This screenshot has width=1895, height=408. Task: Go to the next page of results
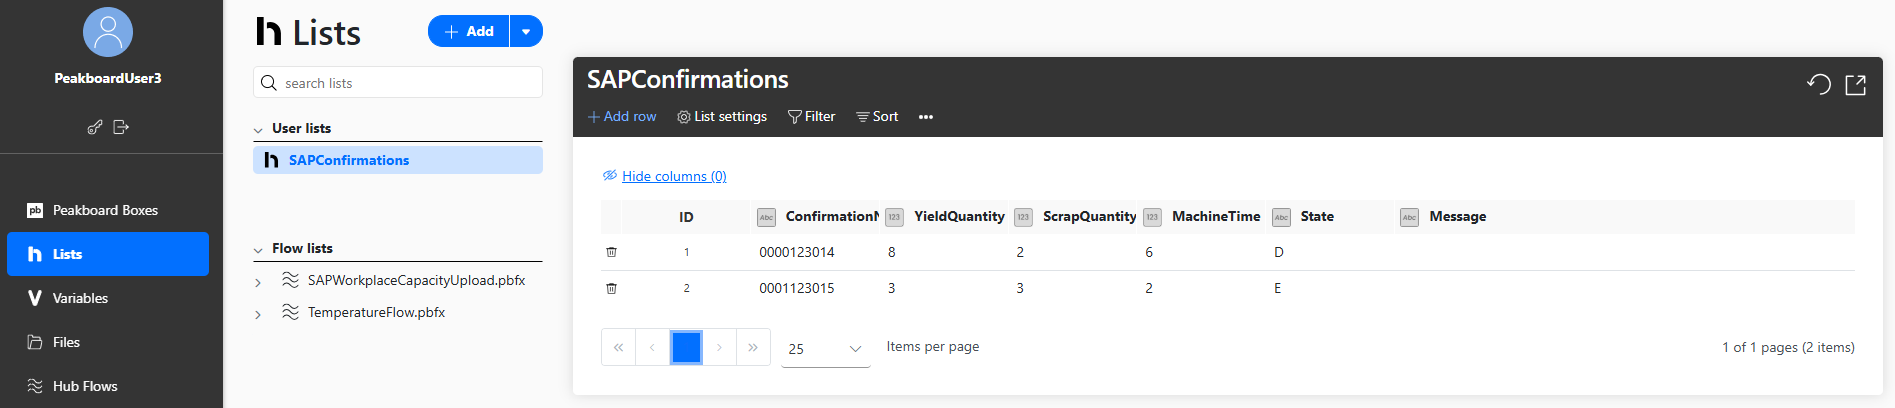719,347
